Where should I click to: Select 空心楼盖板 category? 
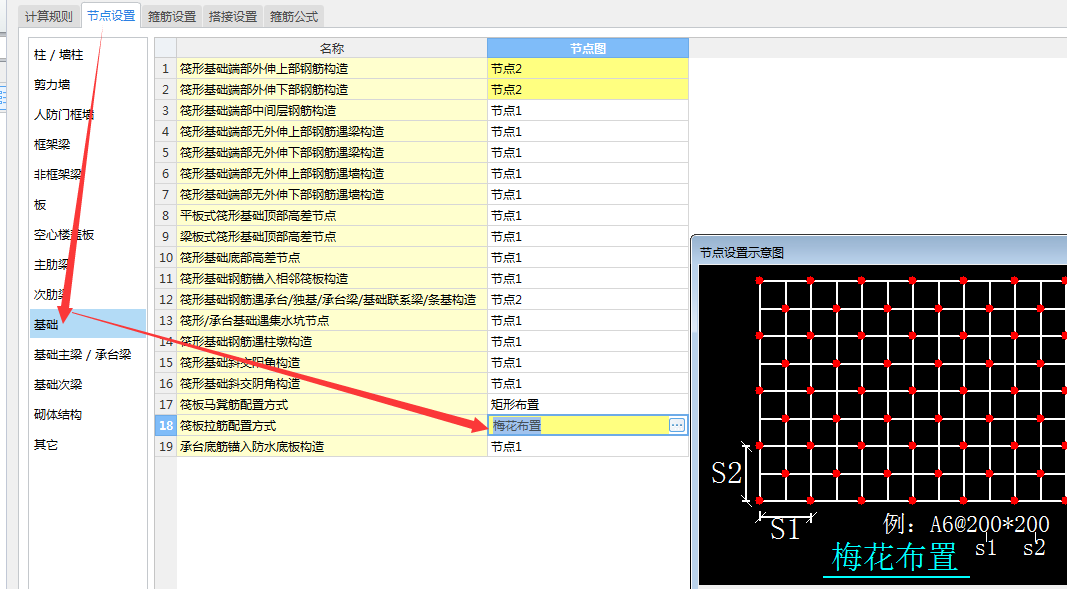88,235
